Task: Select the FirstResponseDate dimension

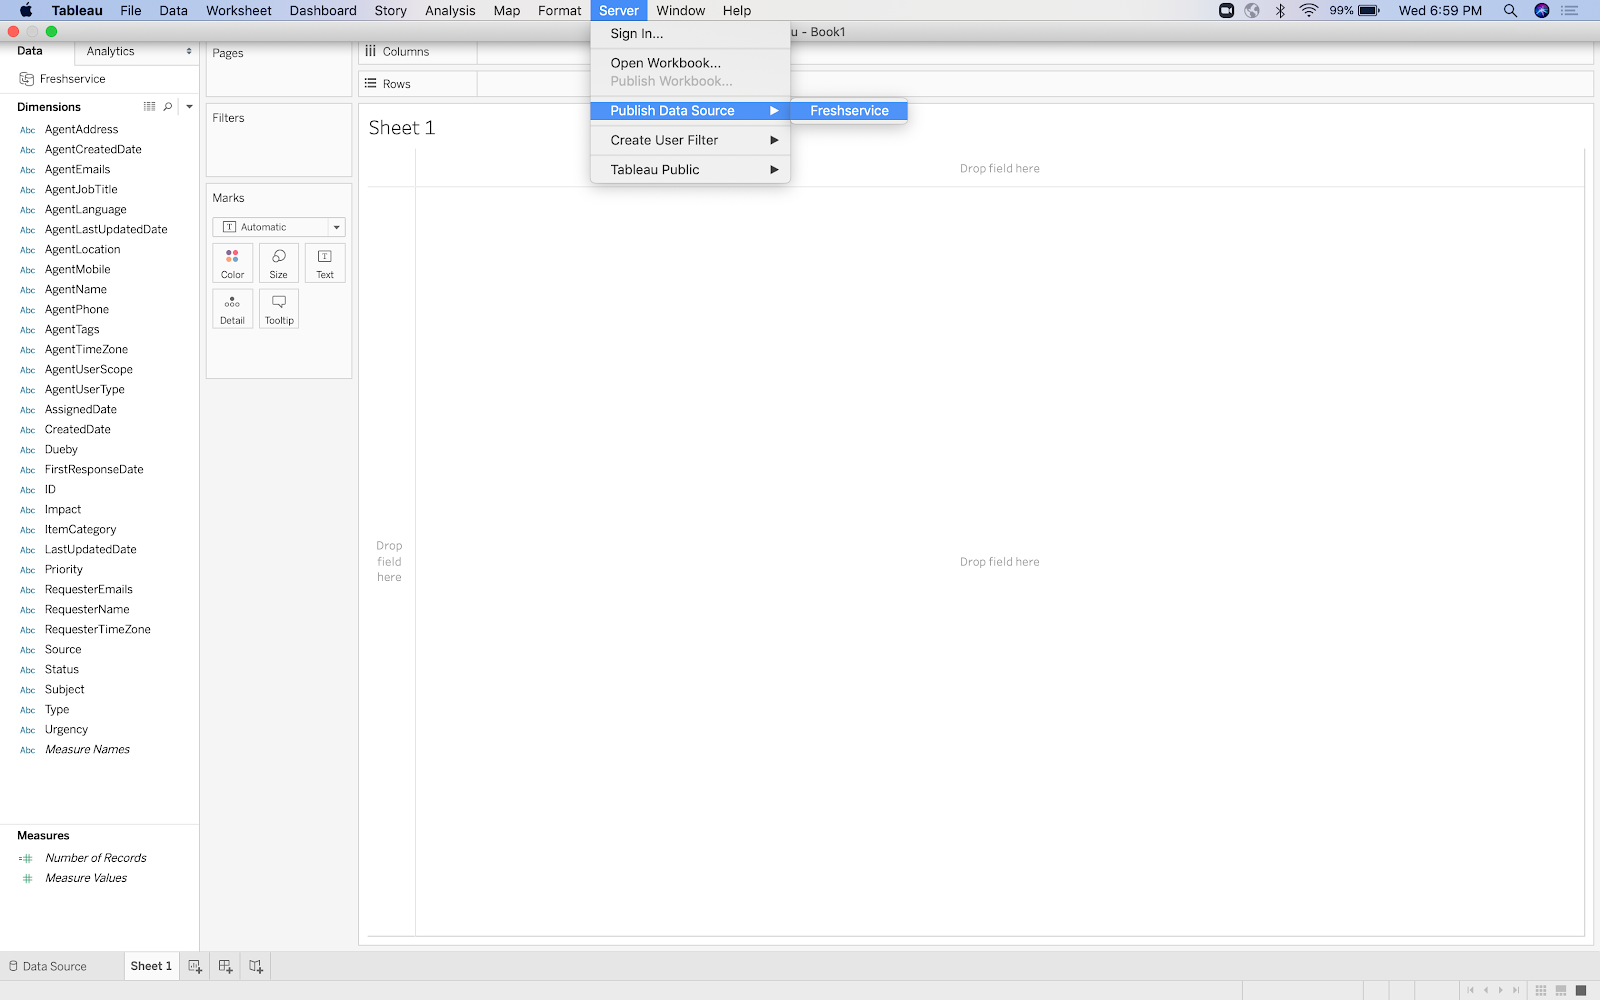Action: click(94, 470)
